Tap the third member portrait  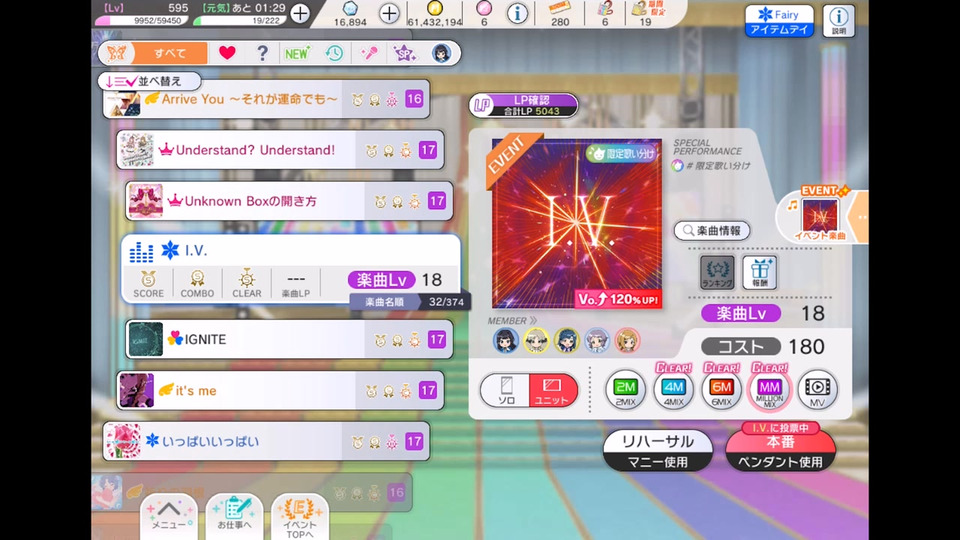pyautogui.click(x=566, y=340)
